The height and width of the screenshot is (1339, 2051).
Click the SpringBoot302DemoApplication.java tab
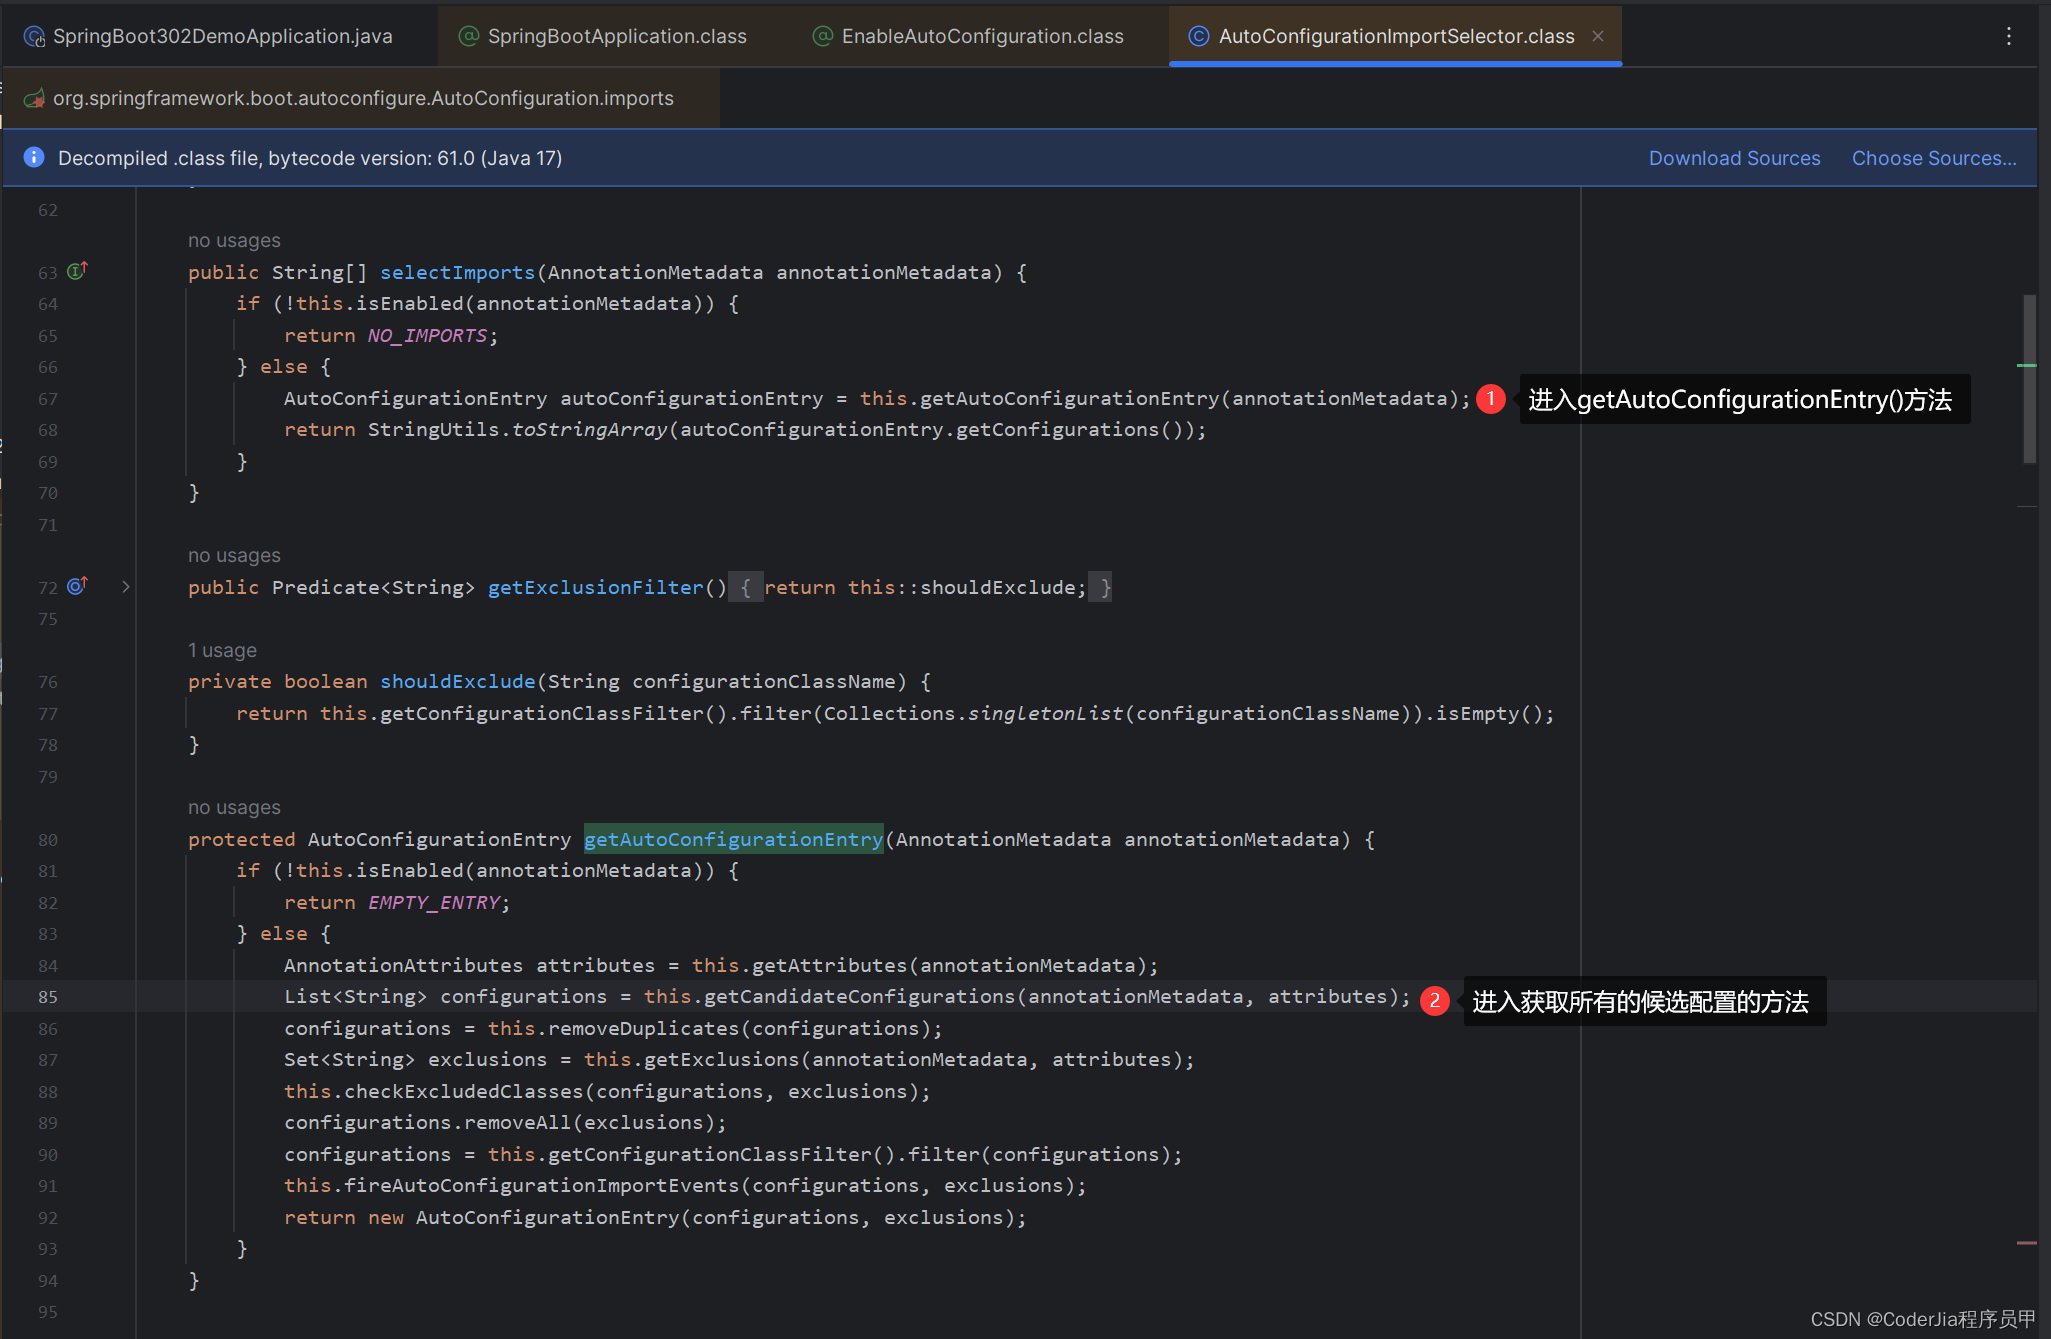[x=224, y=33]
